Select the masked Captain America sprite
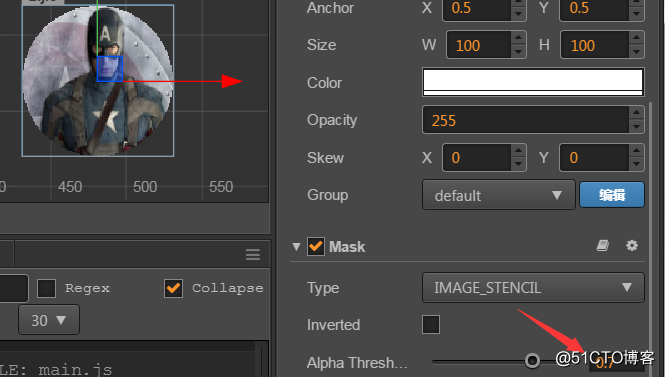Screen dimensions: 665x377 tap(98, 81)
